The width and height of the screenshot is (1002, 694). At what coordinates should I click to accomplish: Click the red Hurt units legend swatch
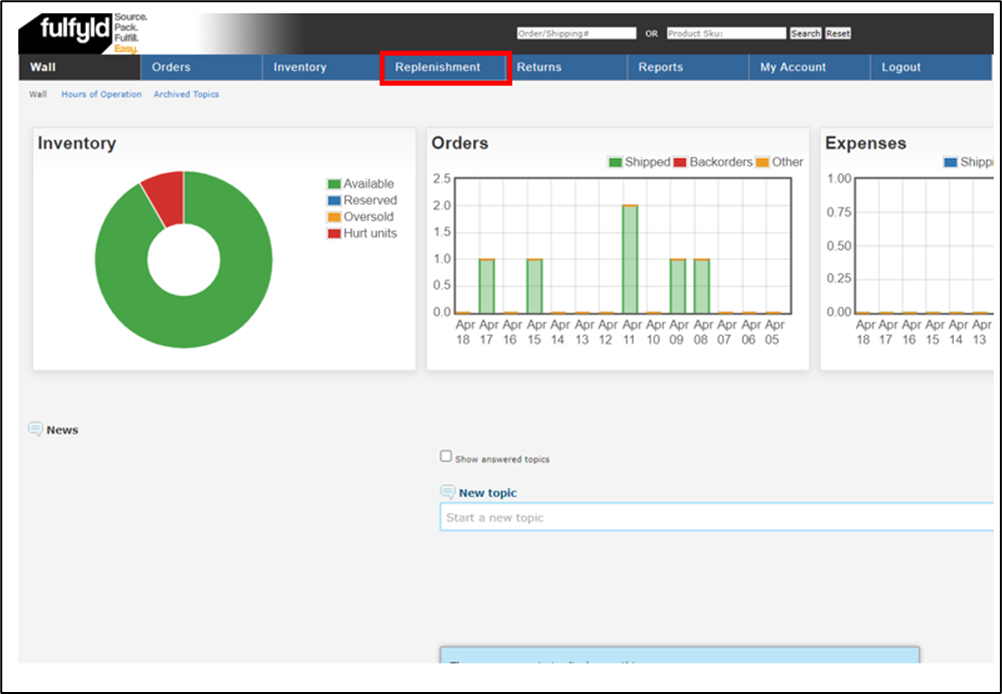(334, 234)
